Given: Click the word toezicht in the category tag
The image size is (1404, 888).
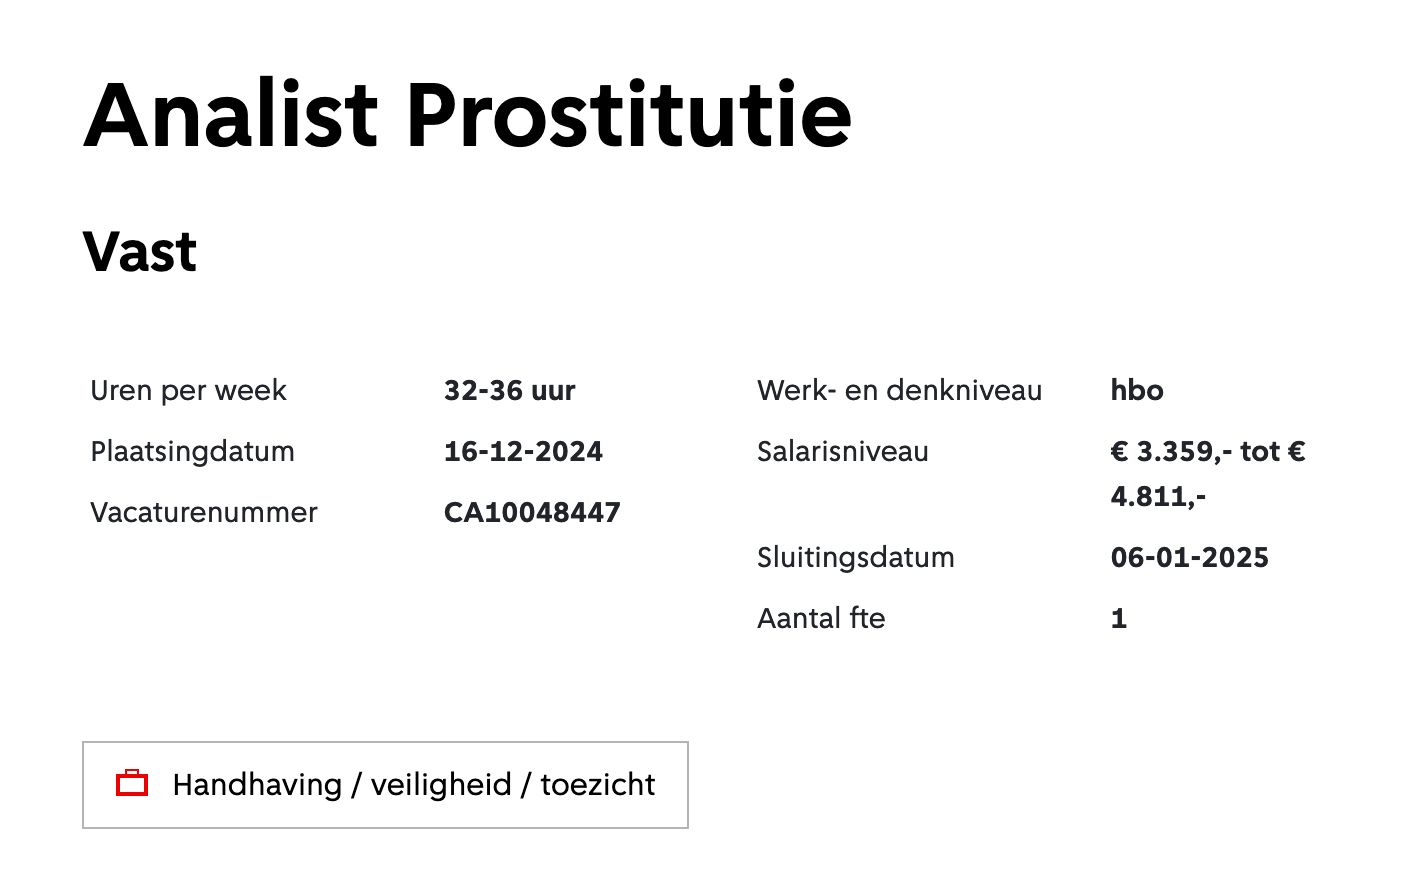Looking at the screenshot, I should (598, 785).
